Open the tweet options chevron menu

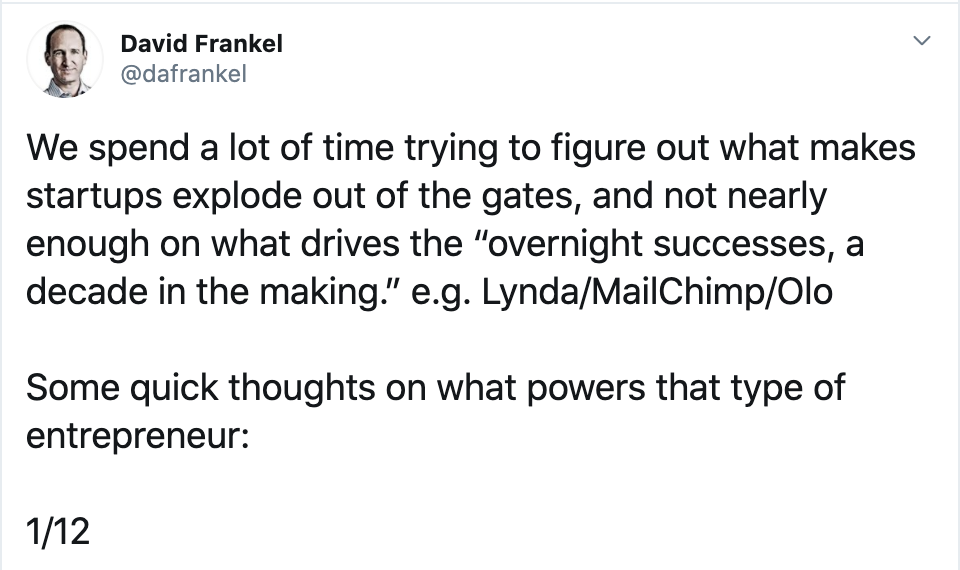tap(921, 41)
